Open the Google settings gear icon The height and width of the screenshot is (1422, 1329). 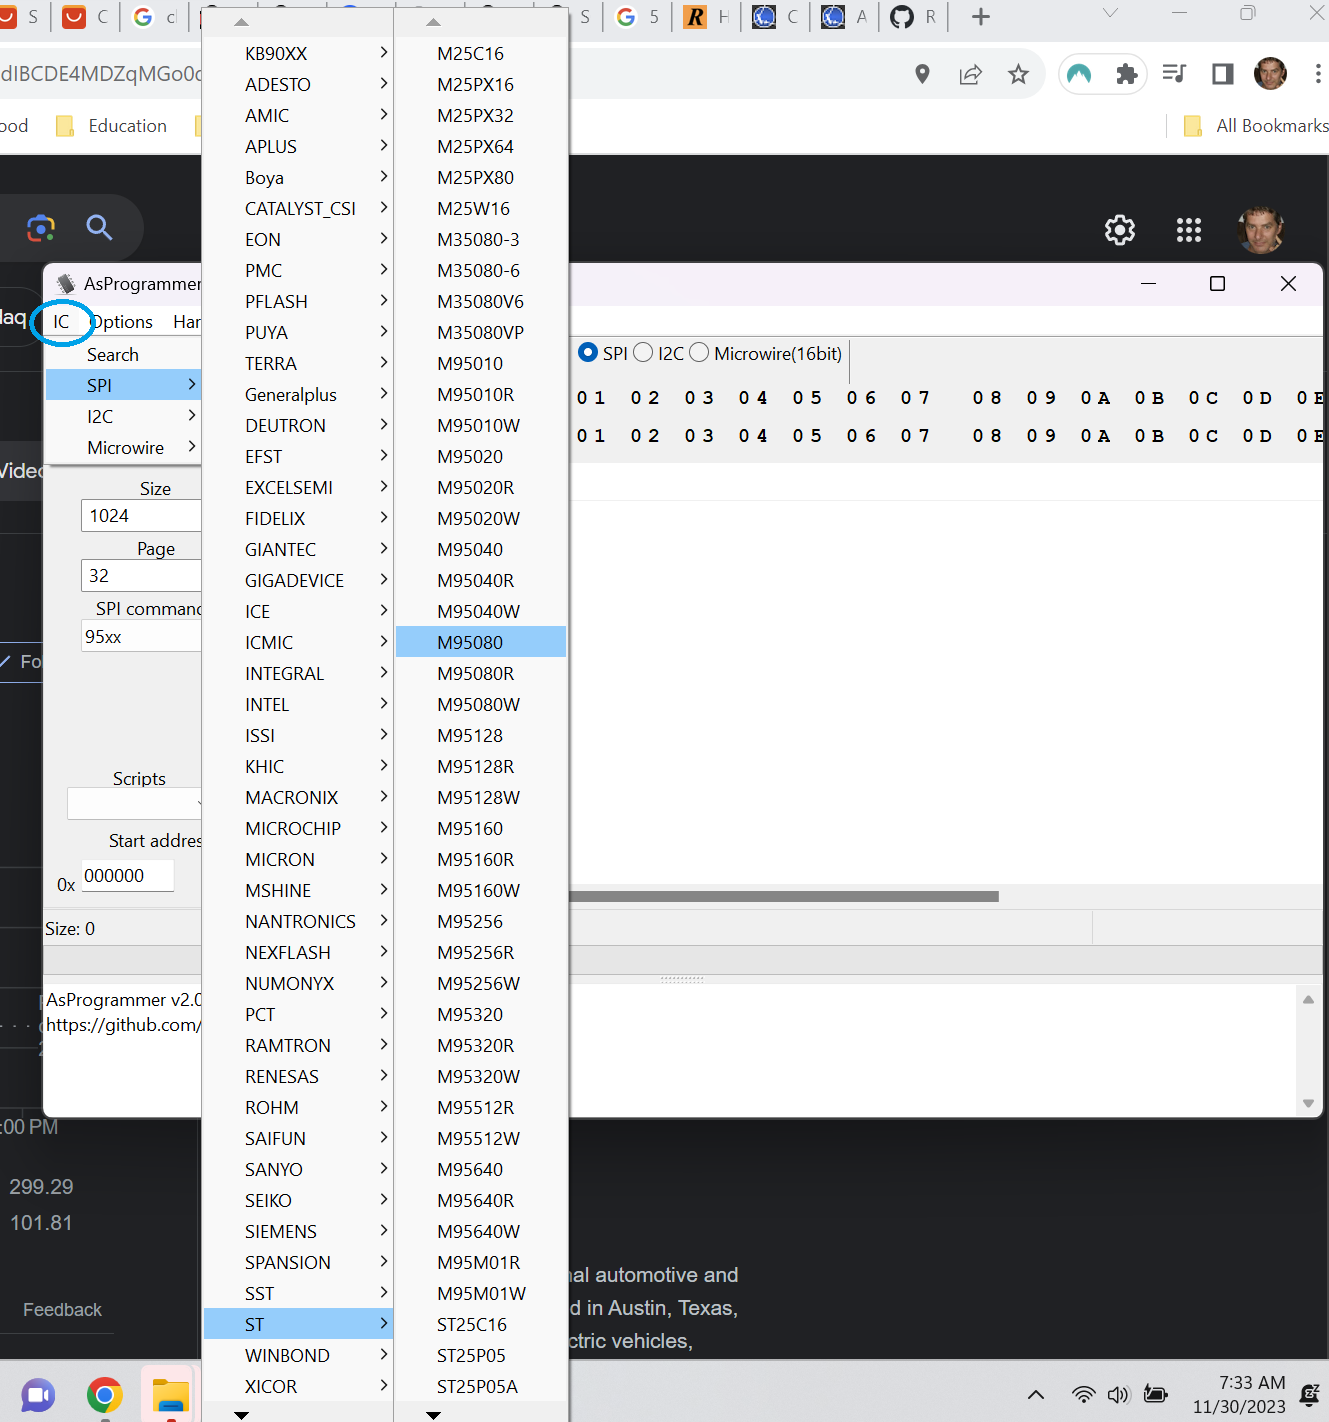point(1120,230)
